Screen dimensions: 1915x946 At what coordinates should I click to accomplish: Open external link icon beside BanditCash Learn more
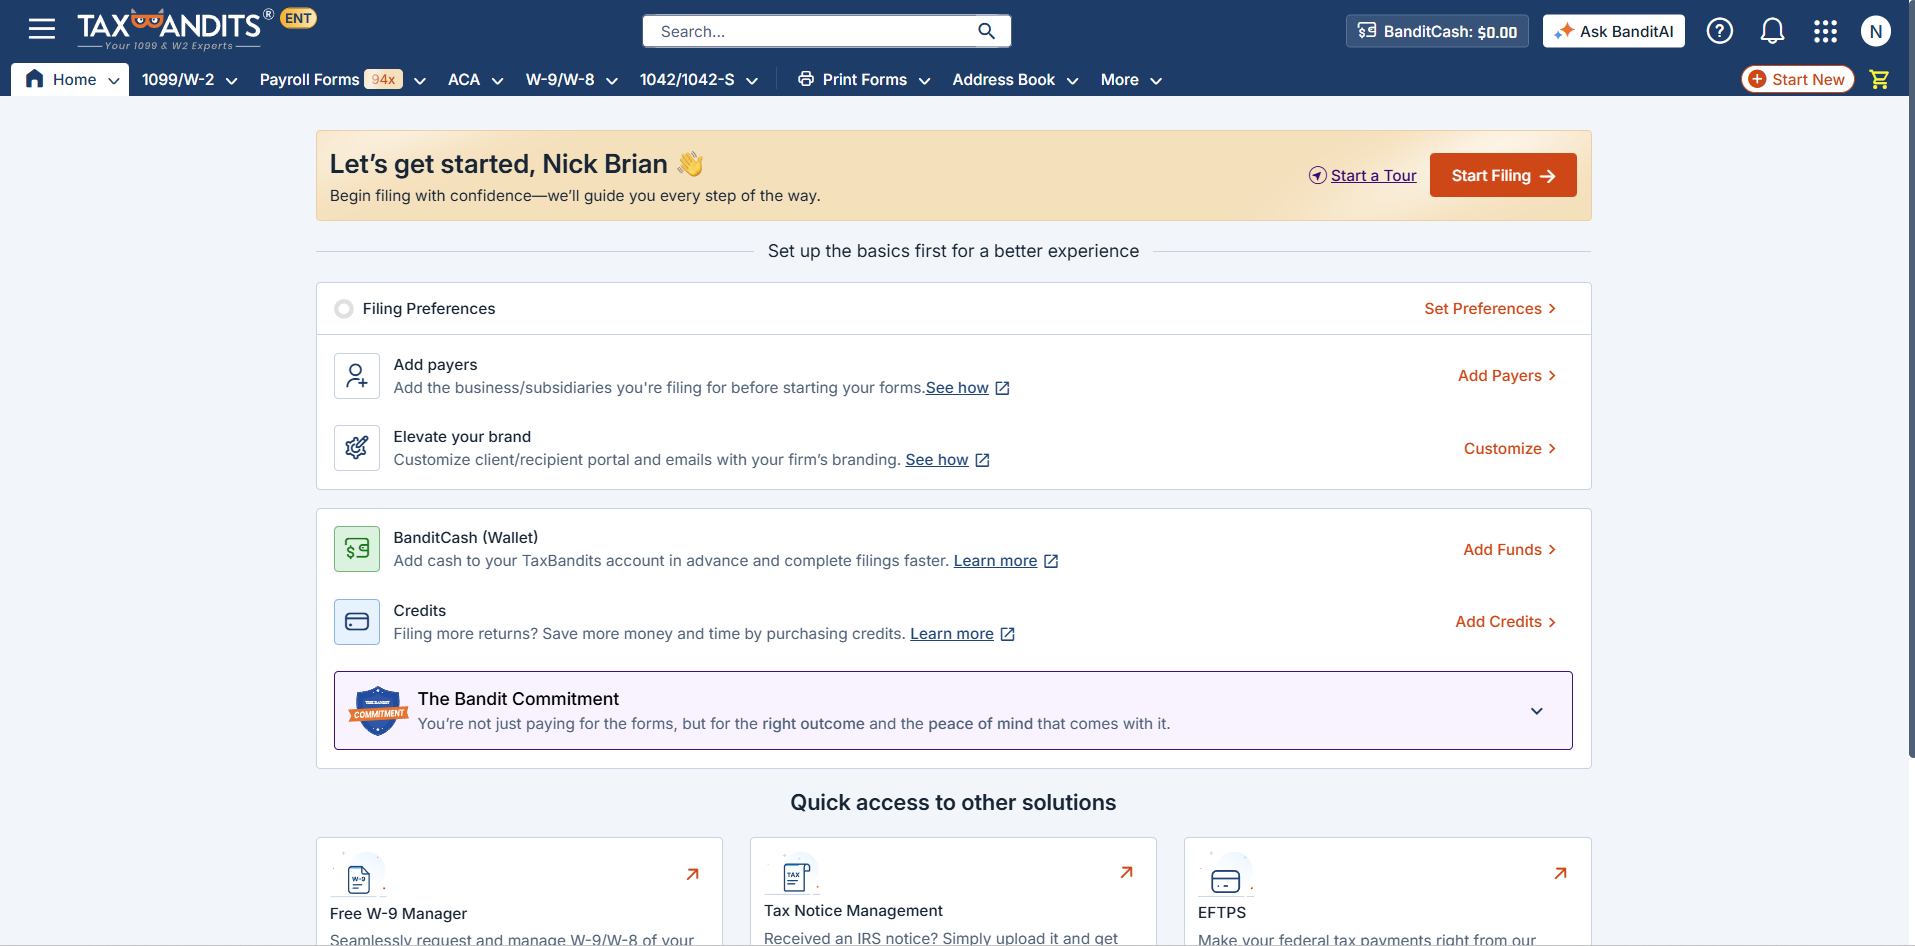1051,561
